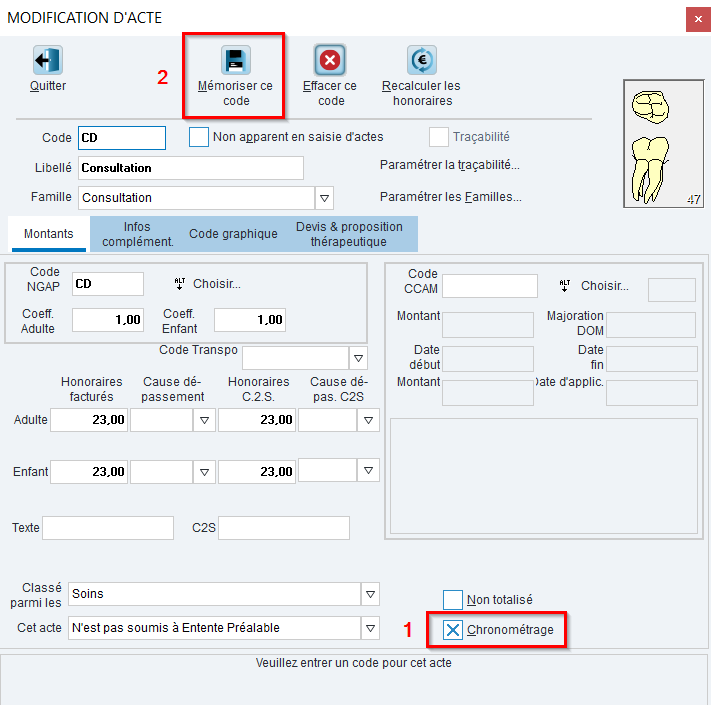Expand the Classé parmi les dropdown

pos(370,594)
